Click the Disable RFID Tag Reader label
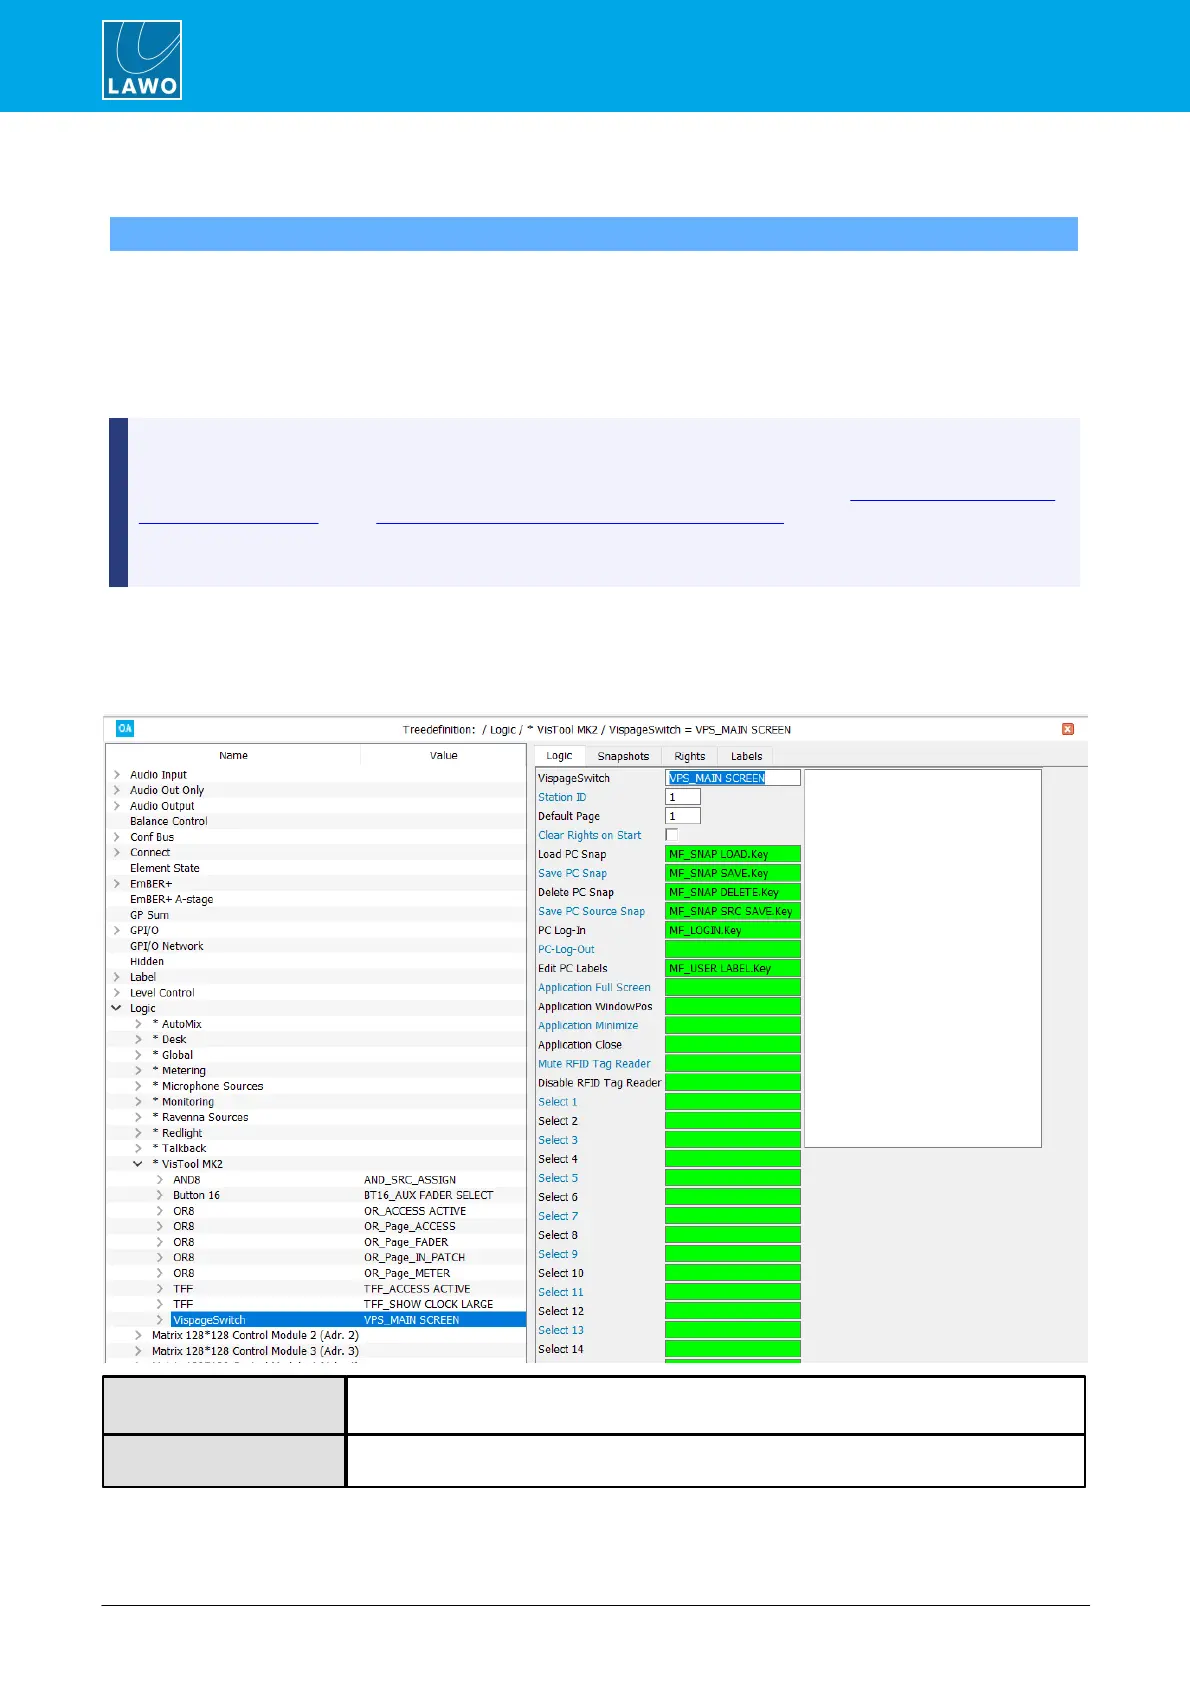The width and height of the screenshot is (1190, 1684). click(x=599, y=1083)
